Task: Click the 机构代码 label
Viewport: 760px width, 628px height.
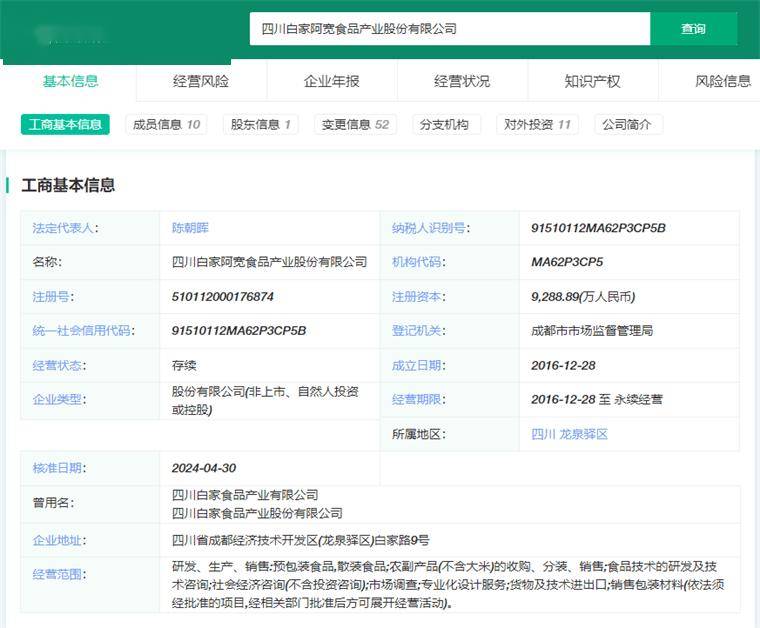Action: pos(419,262)
